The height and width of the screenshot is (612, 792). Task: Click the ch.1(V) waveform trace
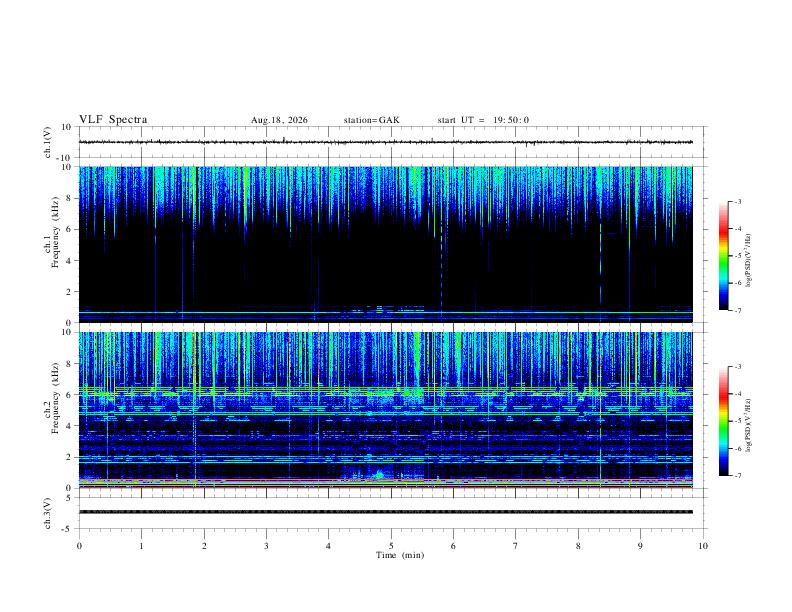(386, 142)
